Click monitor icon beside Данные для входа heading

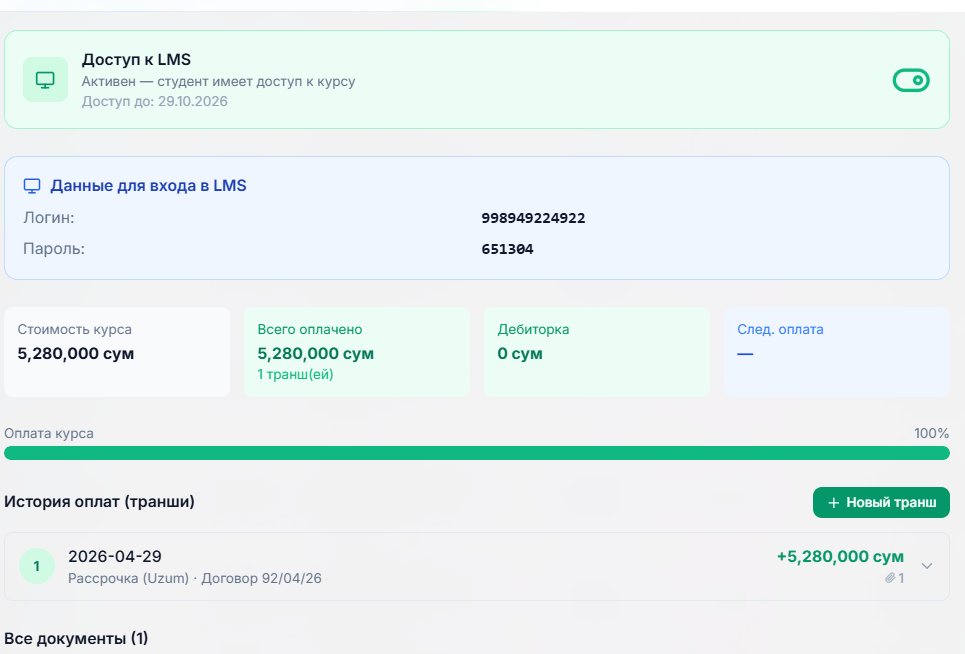click(x=32, y=186)
